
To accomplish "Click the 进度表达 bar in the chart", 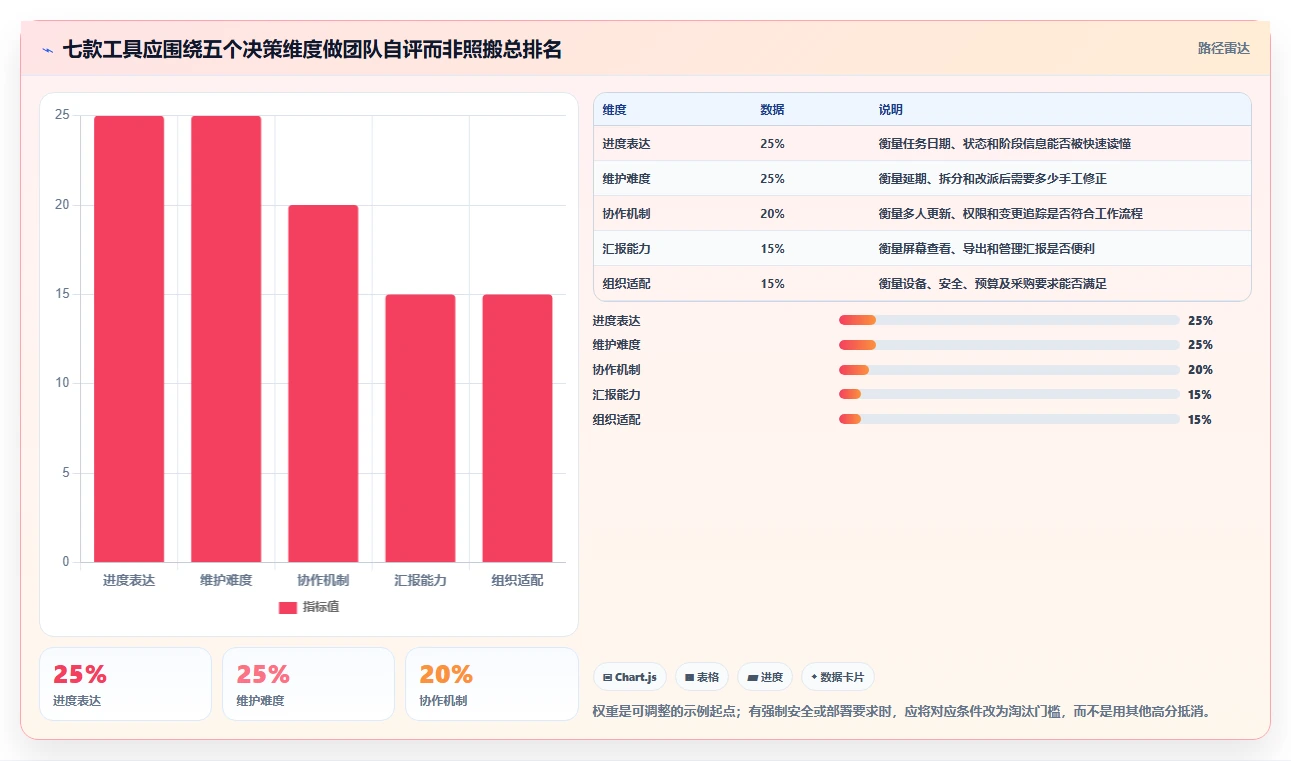I will pos(129,339).
